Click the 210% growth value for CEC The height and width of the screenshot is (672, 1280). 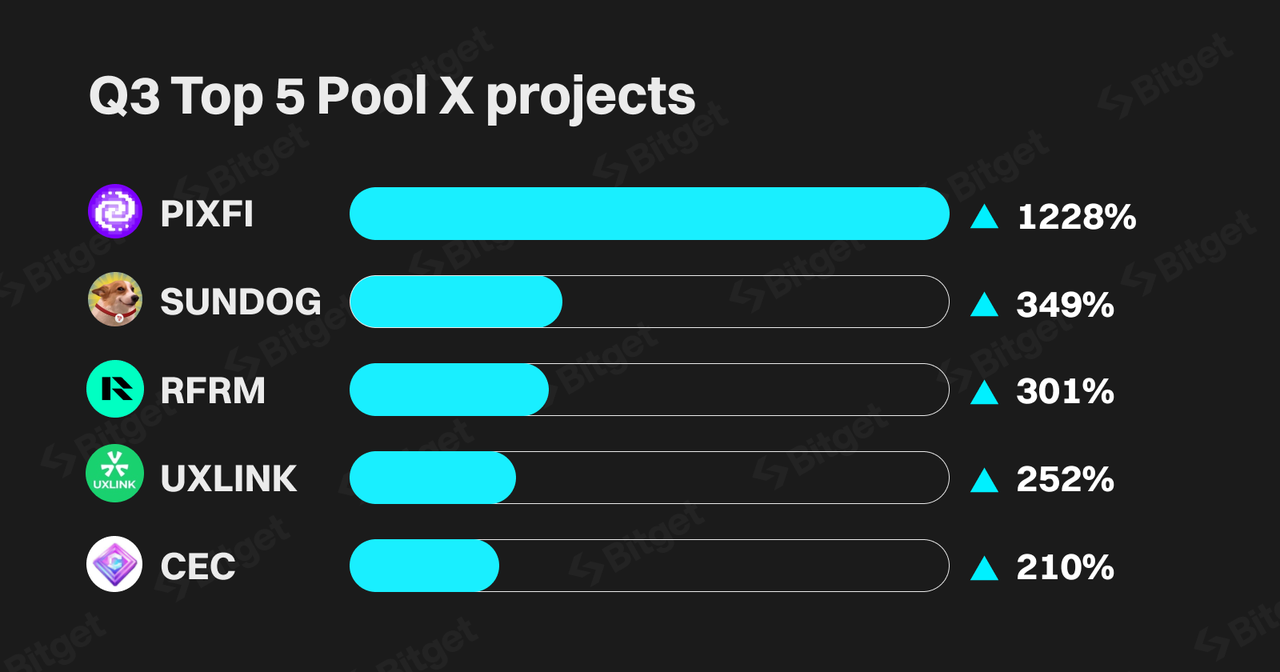click(x=1065, y=568)
